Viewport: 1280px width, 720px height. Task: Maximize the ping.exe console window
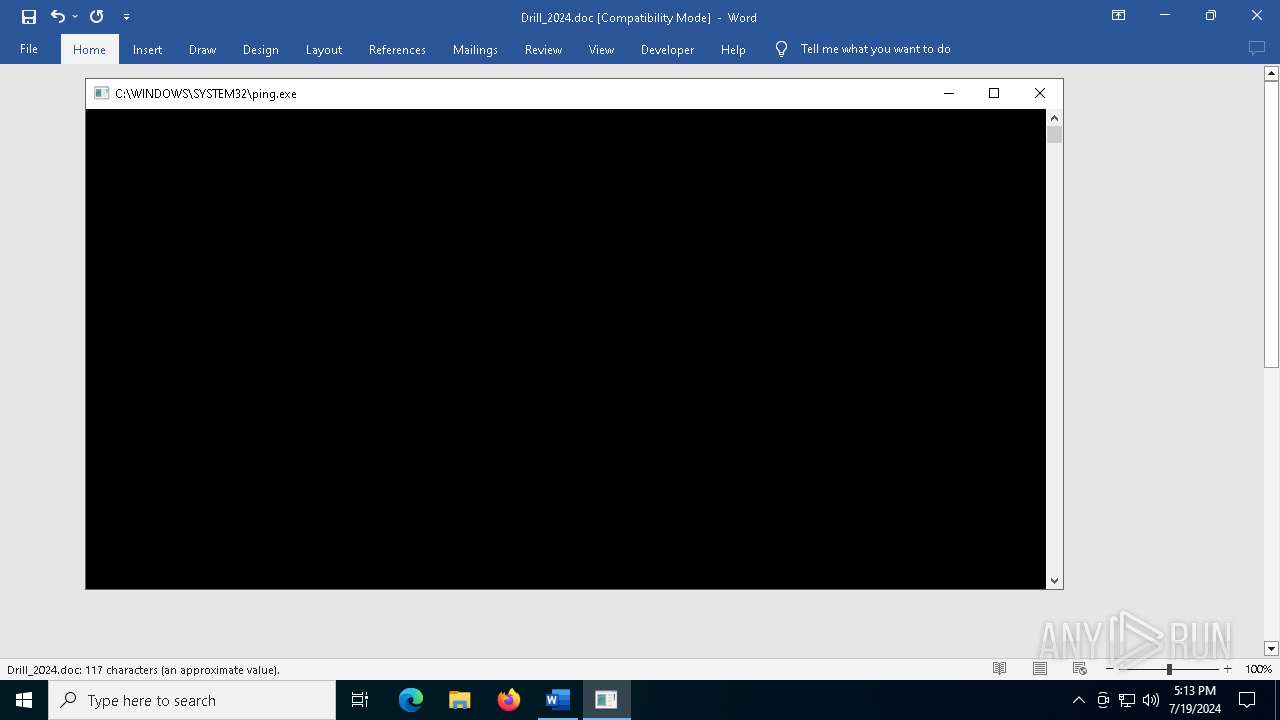[993, 93]
